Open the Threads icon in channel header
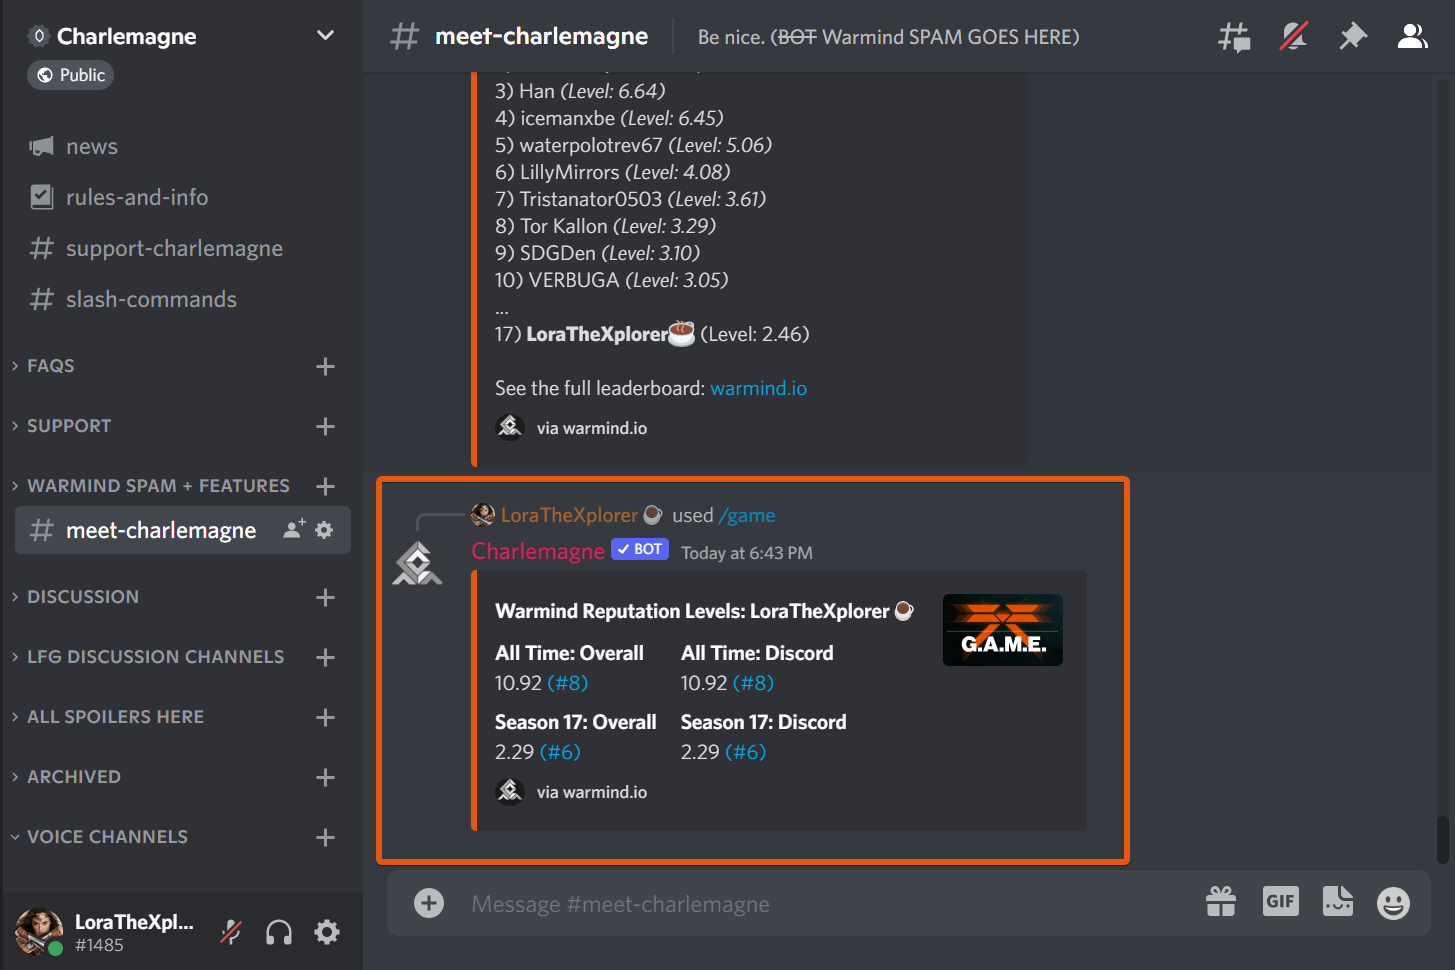 pyautogui.click(x=1234, y=37)
